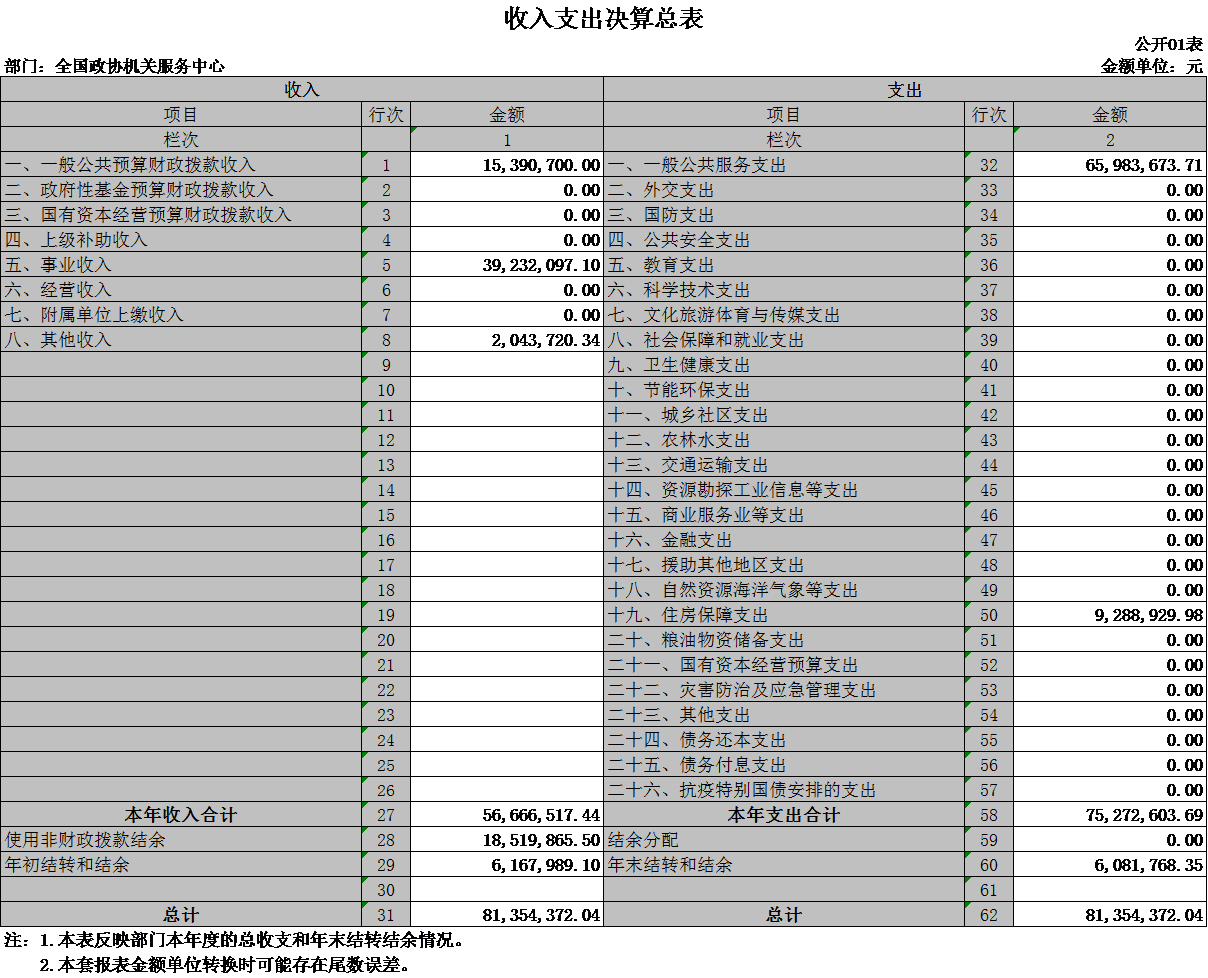Screen dimensions: 1208x978
Task: Select amount 6,081,768.35
Action: (1110, 865)
